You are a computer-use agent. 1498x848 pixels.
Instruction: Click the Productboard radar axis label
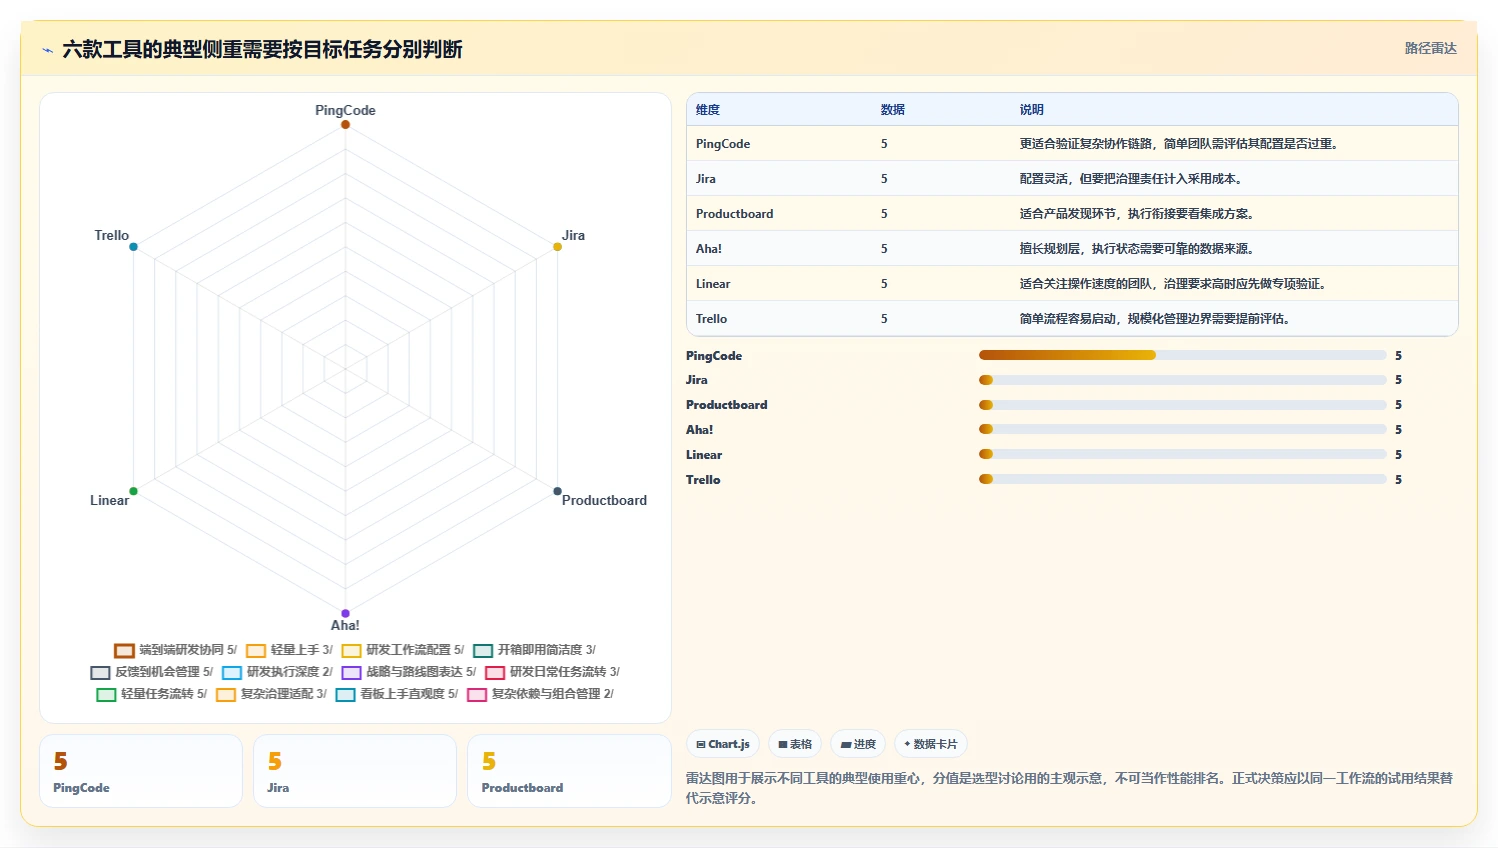(604, 500)
